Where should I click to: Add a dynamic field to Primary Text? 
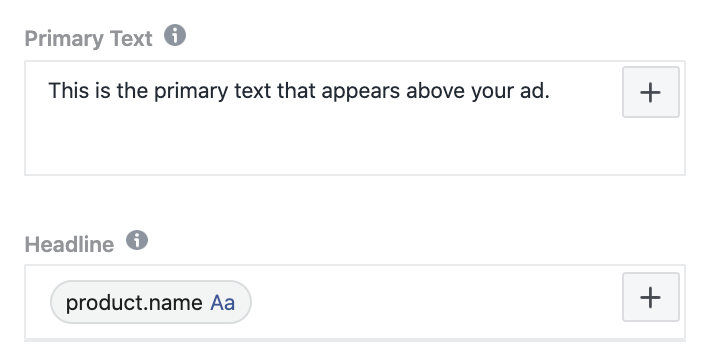tap(651, 92)
